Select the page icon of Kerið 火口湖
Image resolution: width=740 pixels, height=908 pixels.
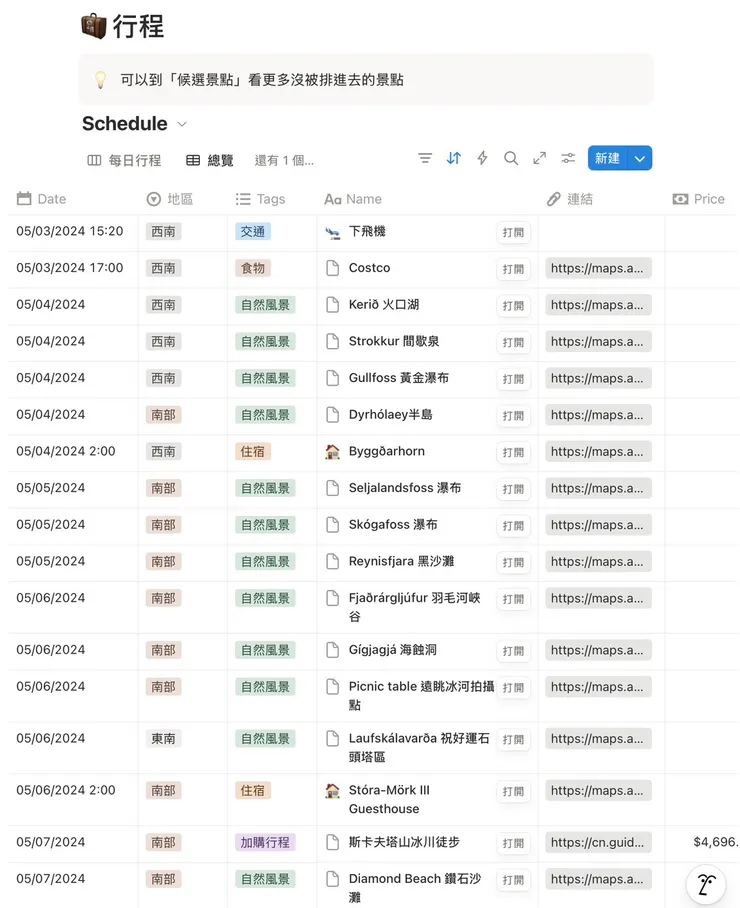(332, 305)
